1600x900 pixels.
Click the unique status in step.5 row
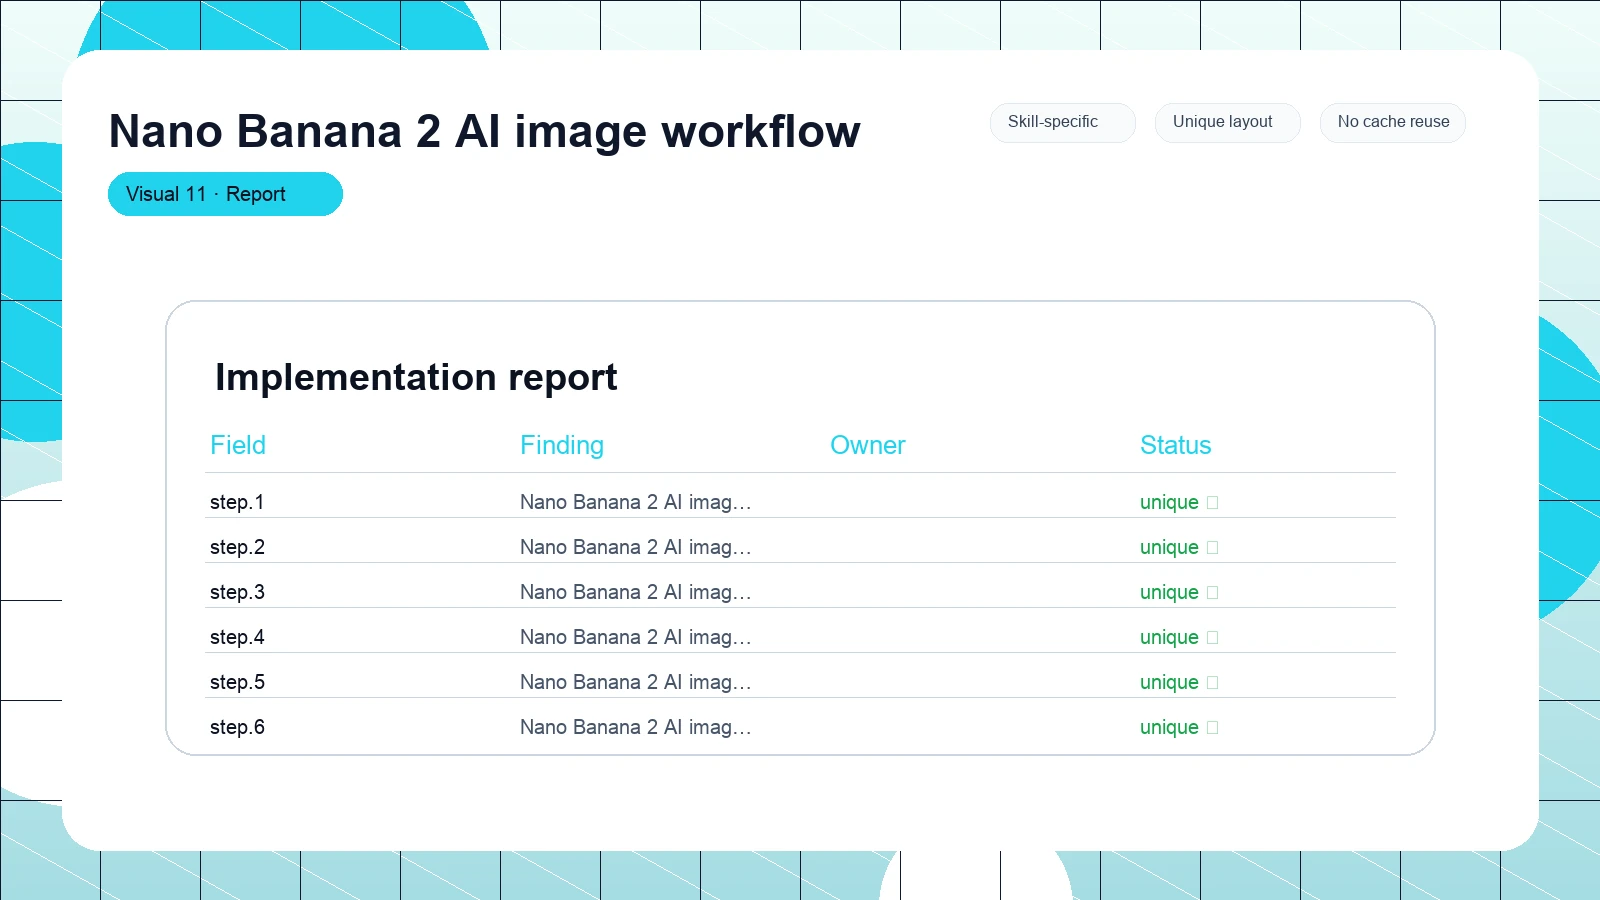pyautogui.click(x=1169, y=682)
